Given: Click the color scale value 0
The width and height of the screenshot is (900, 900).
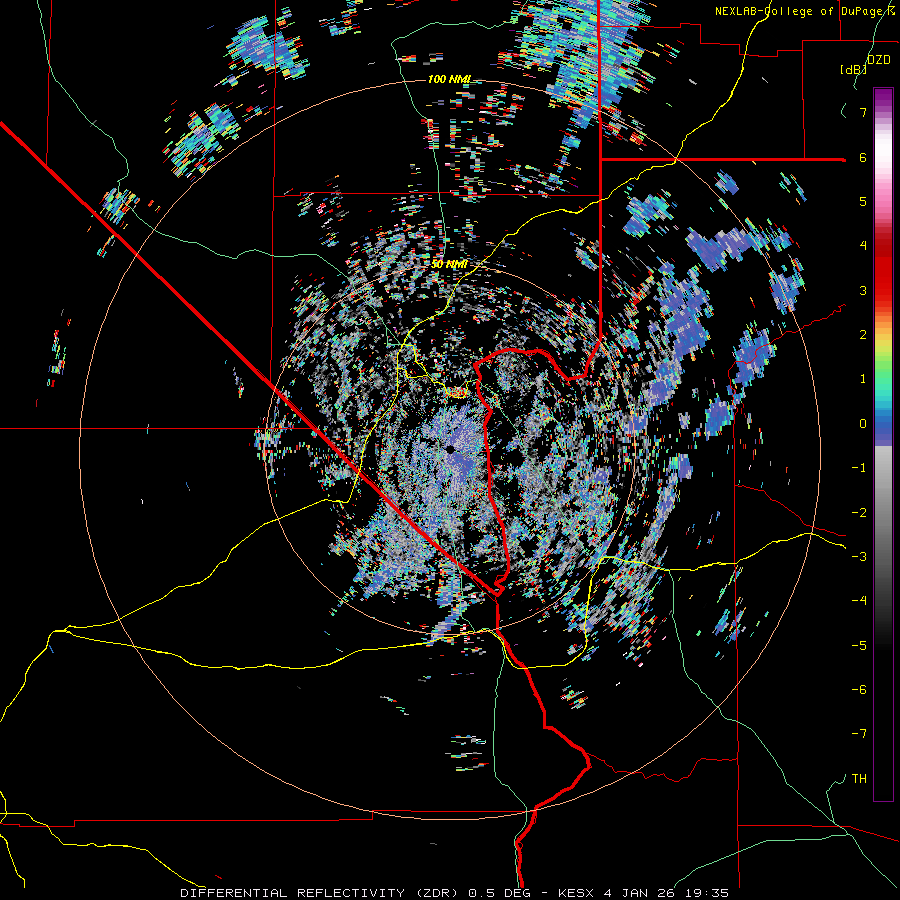Looking at the screenshot, I should coord(863,424).
